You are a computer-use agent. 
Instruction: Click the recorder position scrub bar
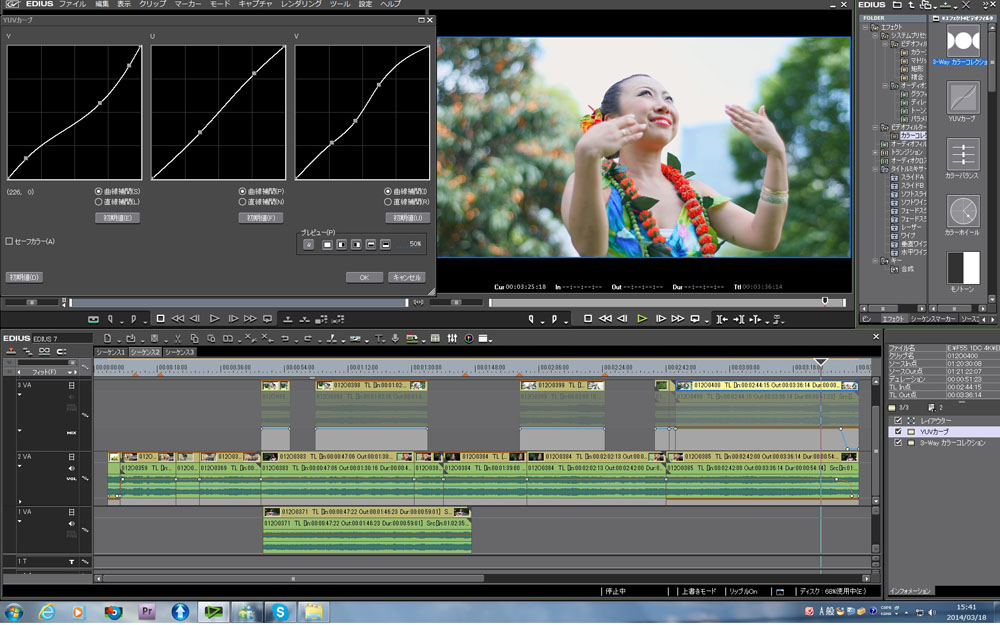[x=667, y=302]
